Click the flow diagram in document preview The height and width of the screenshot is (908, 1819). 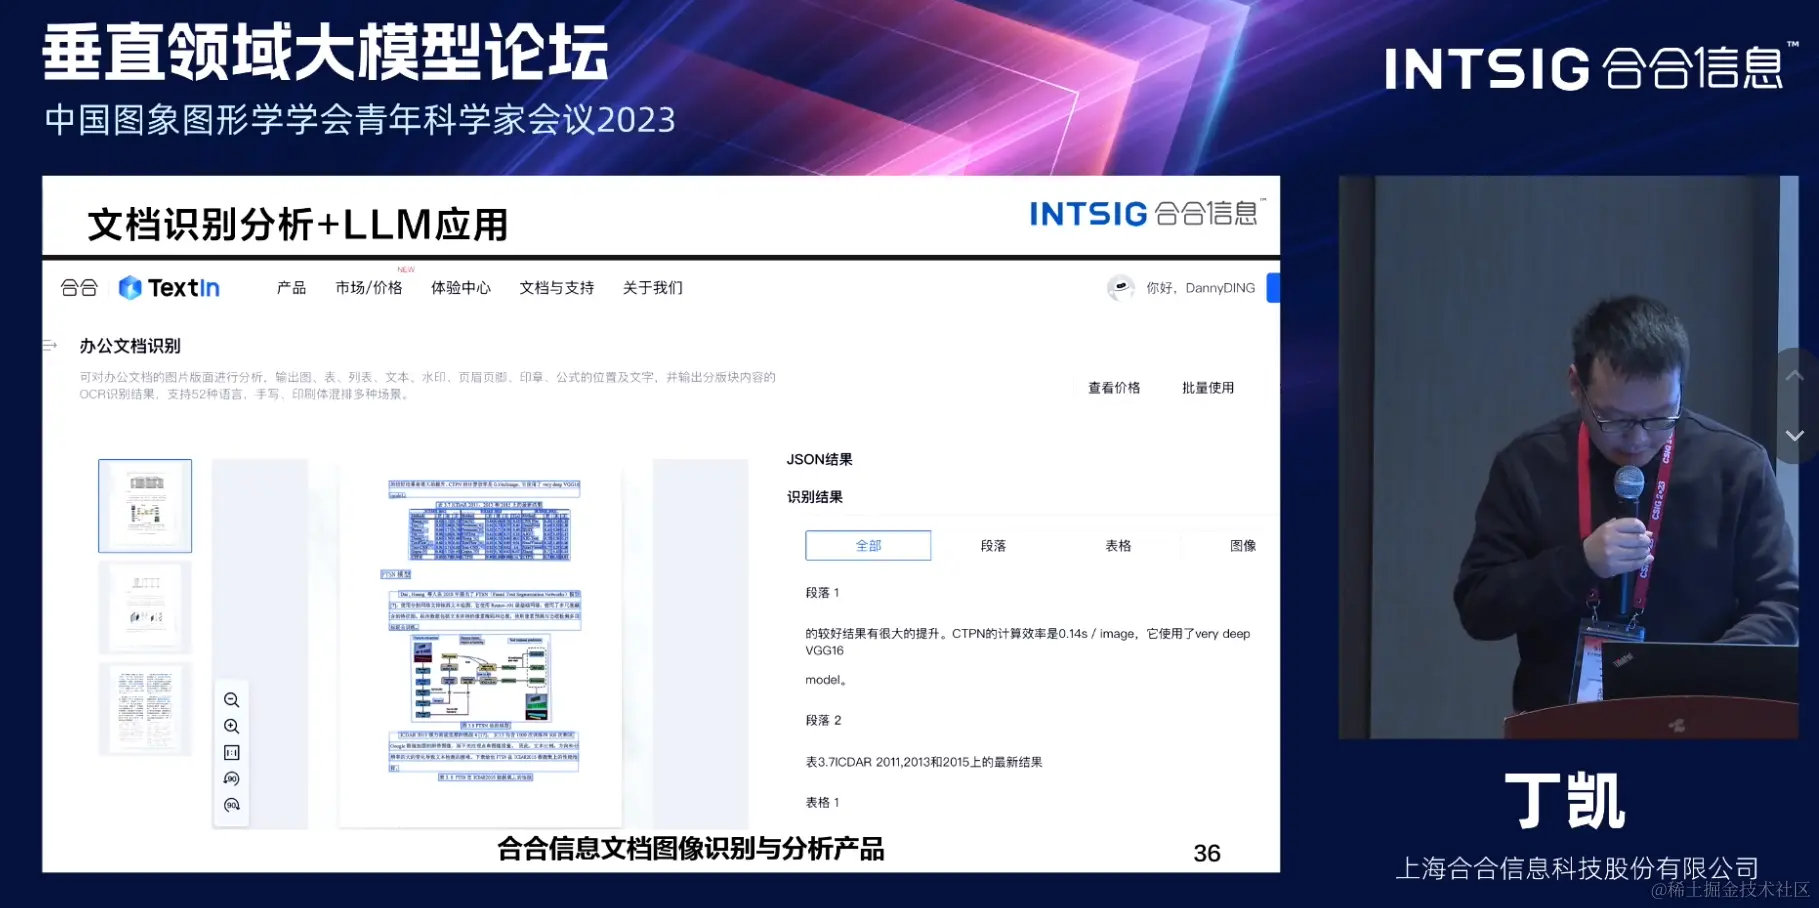click(481, 679)
